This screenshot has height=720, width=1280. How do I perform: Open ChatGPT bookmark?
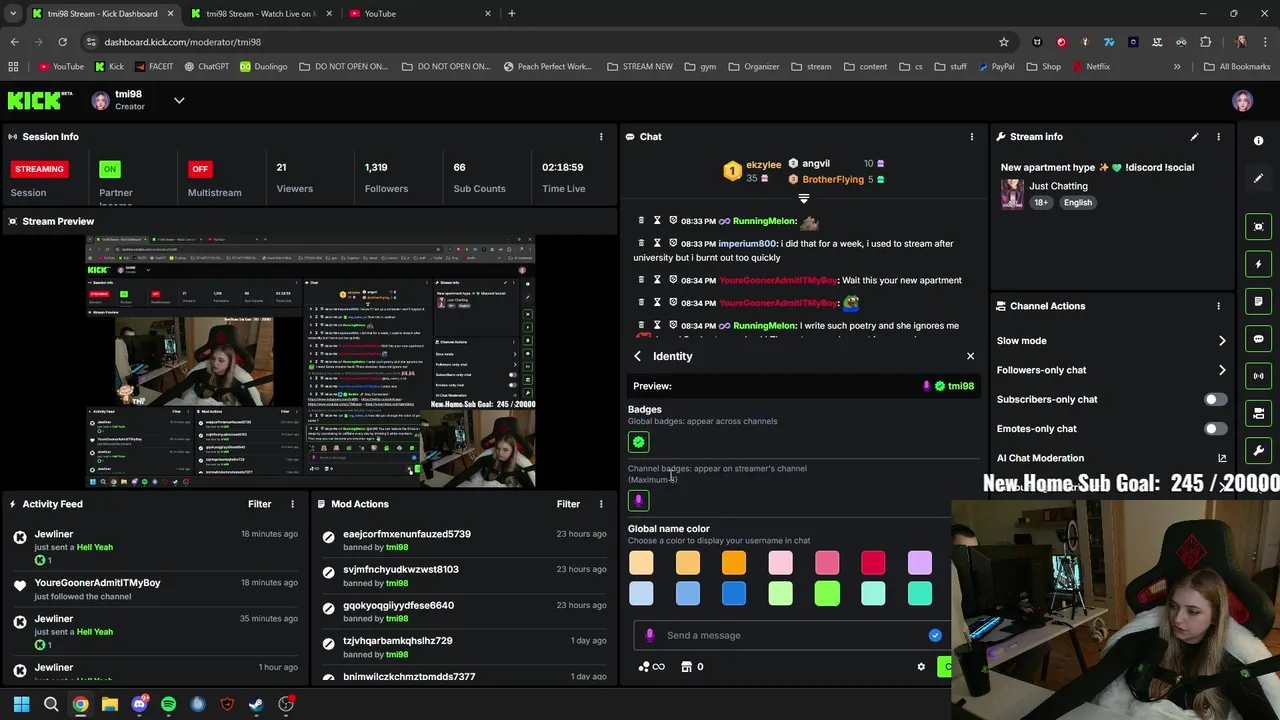click(206, 67)
